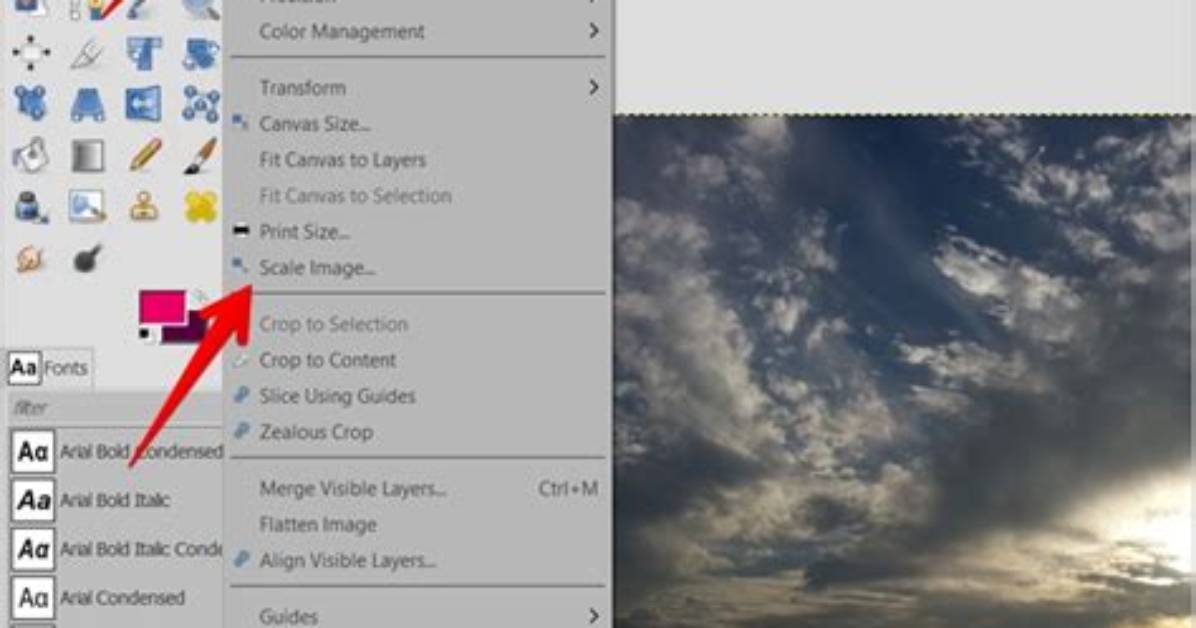Switch to the Fonts tab
This screenshot has width=1196, height=628.
49,368
